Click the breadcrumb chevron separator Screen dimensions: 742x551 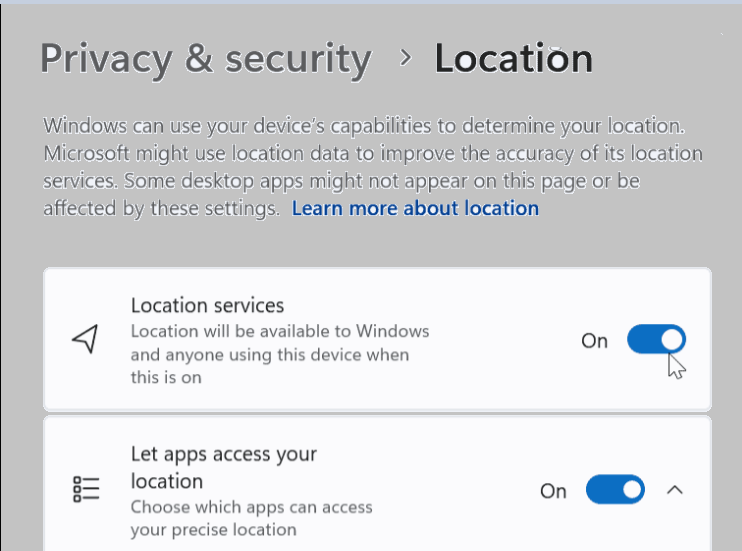405,58
